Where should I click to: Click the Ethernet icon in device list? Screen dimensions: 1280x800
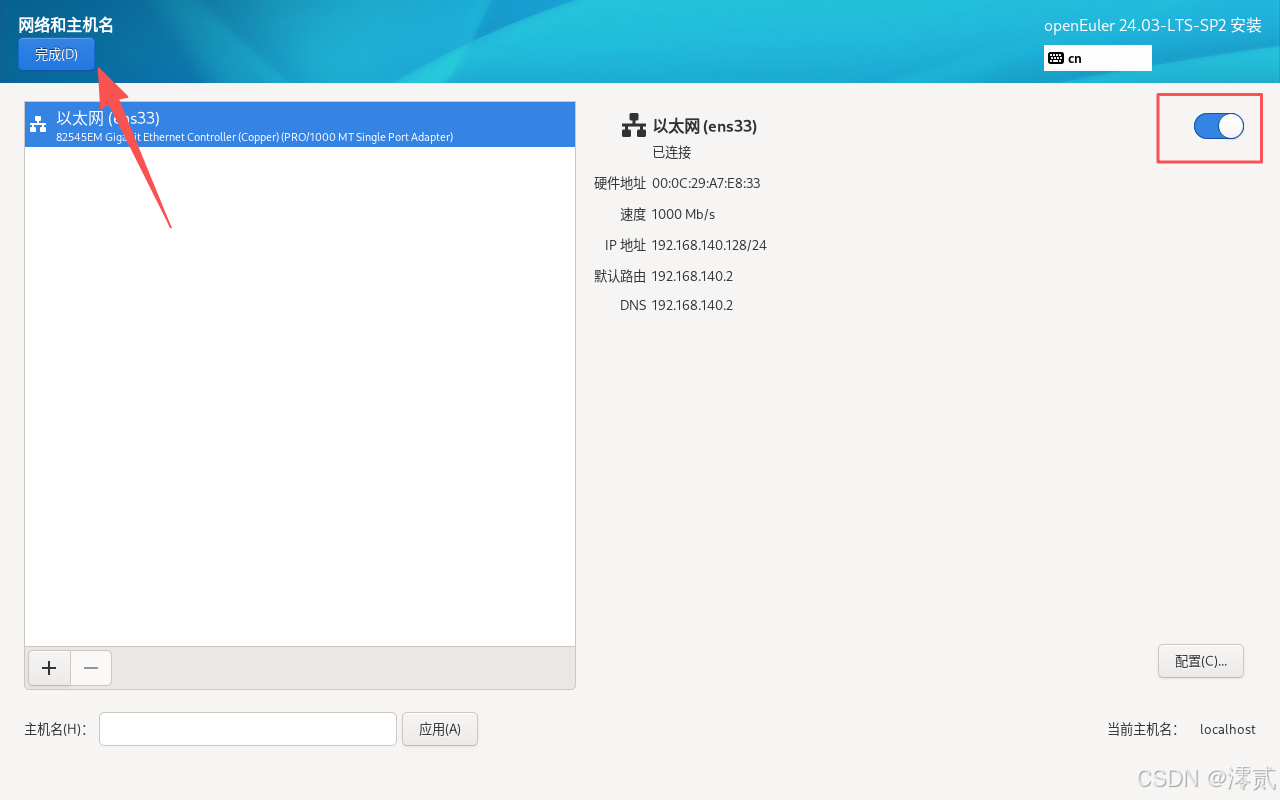tap(38, 124)
